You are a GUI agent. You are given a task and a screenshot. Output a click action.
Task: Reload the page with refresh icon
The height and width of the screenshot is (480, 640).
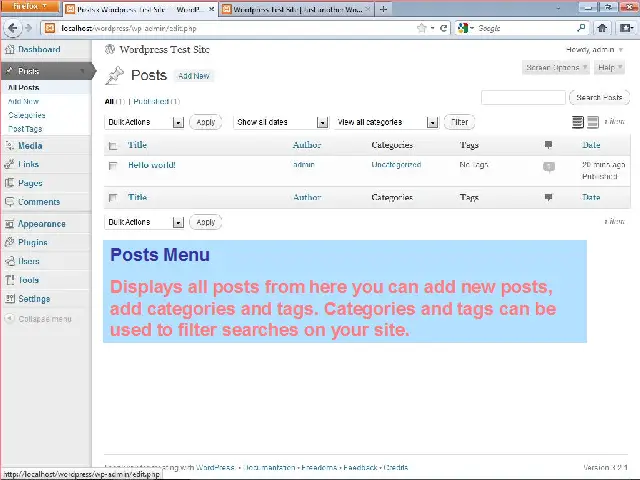pos(443,28)
